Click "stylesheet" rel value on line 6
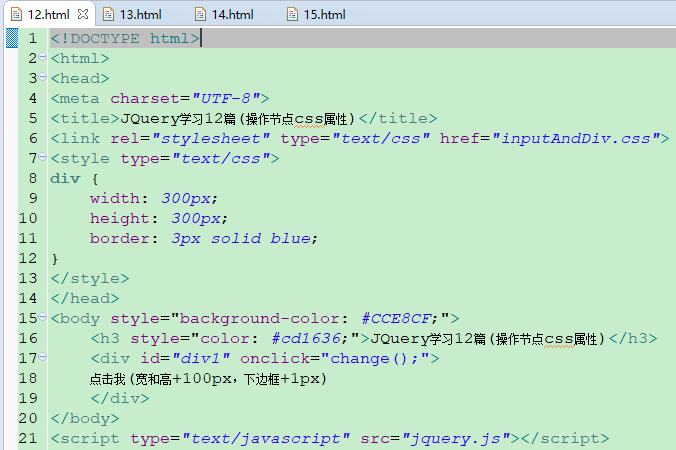This screenshot has height=450, width=676. [210, 138]
